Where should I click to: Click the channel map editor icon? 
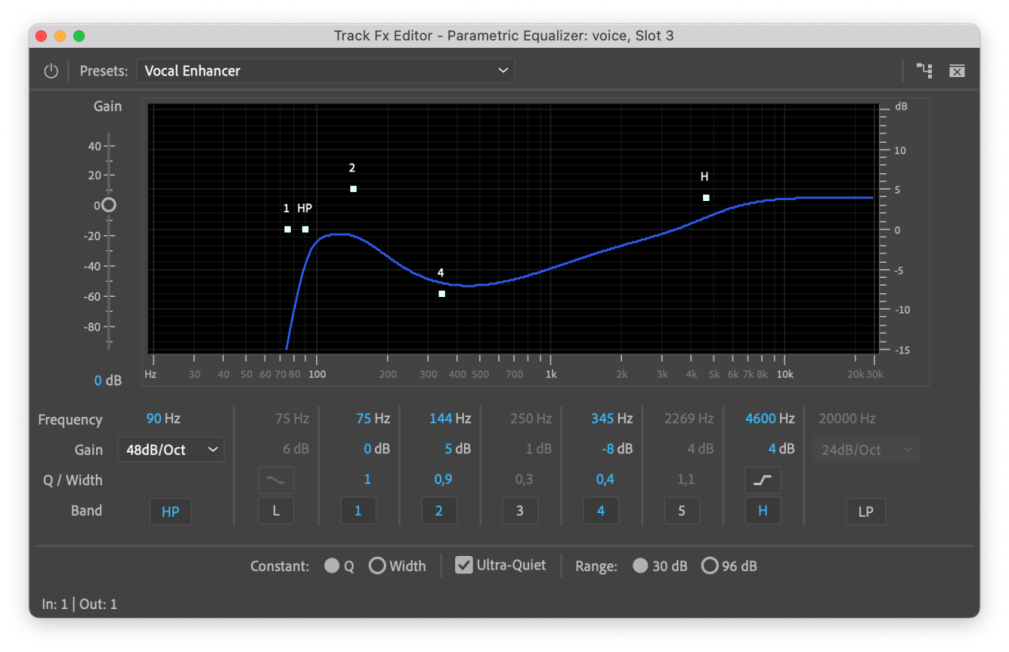924,71
